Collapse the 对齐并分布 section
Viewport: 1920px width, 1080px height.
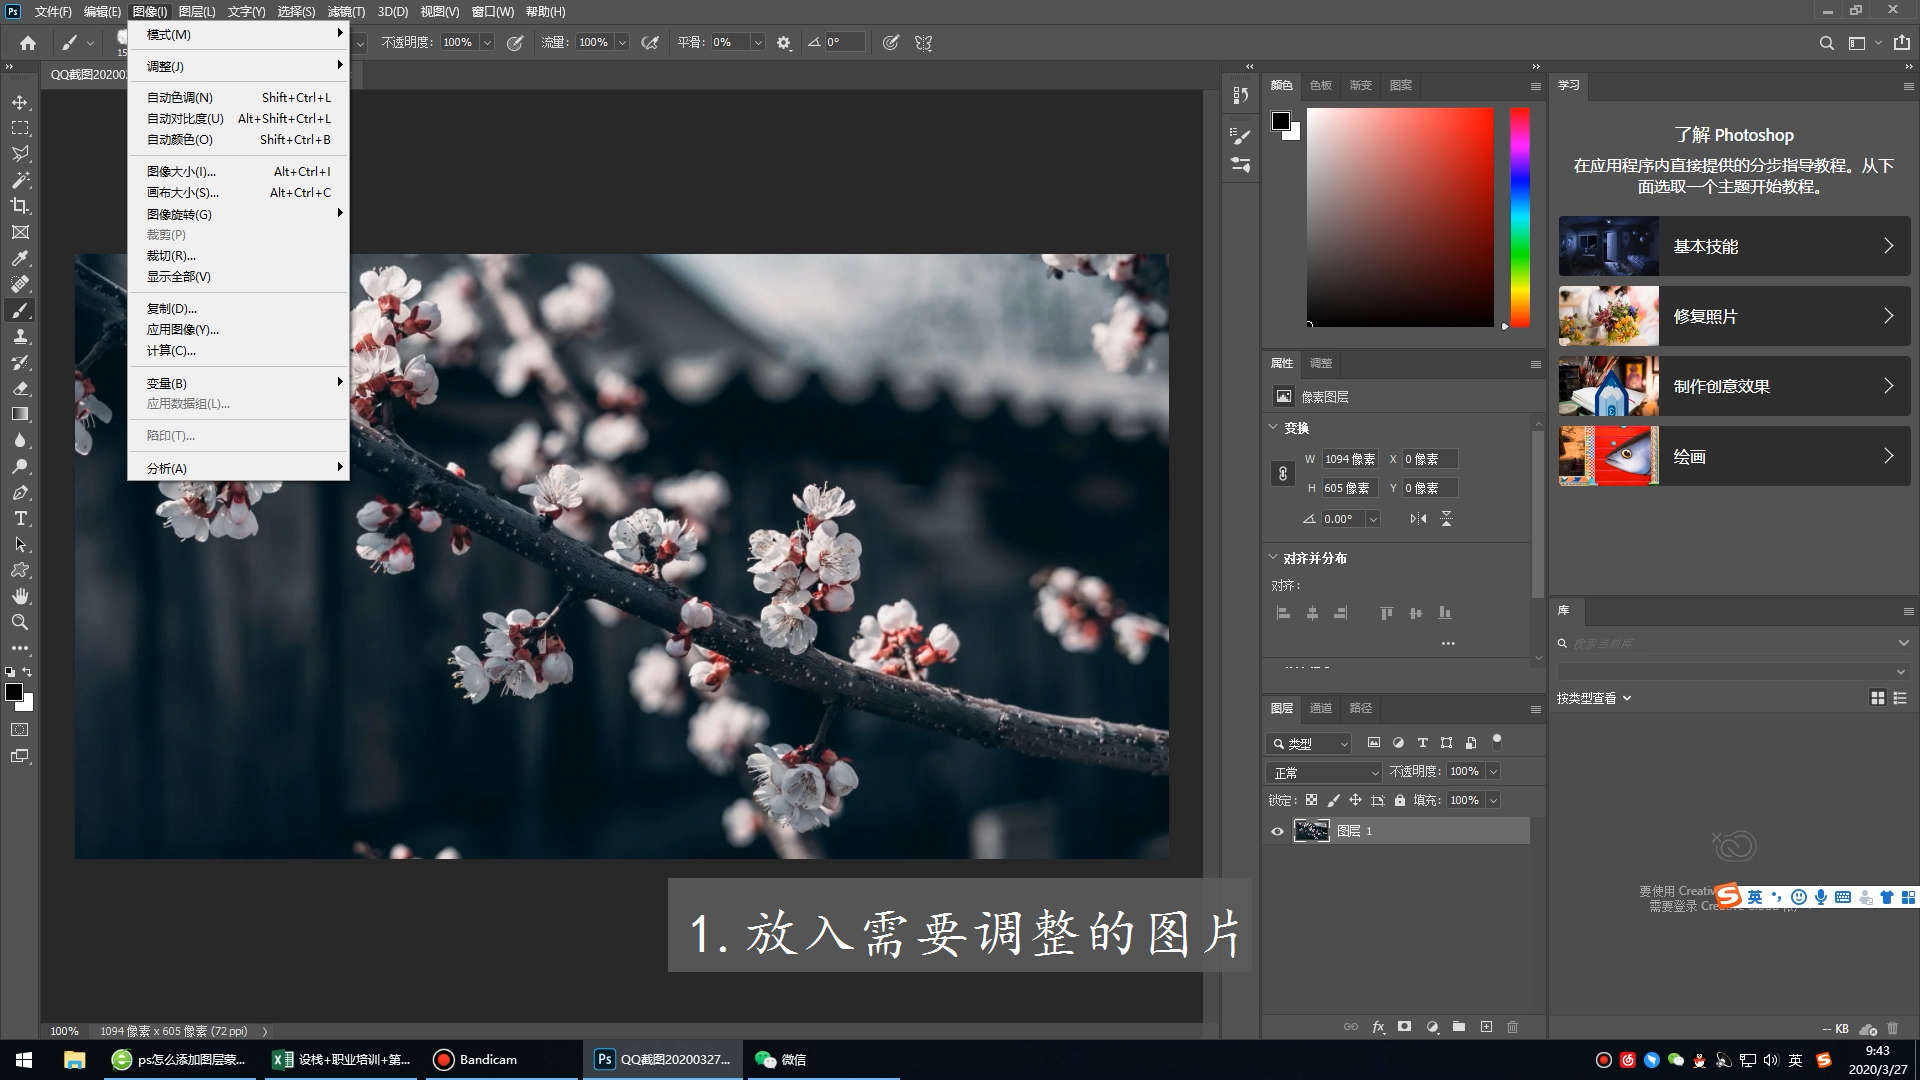1273,557
